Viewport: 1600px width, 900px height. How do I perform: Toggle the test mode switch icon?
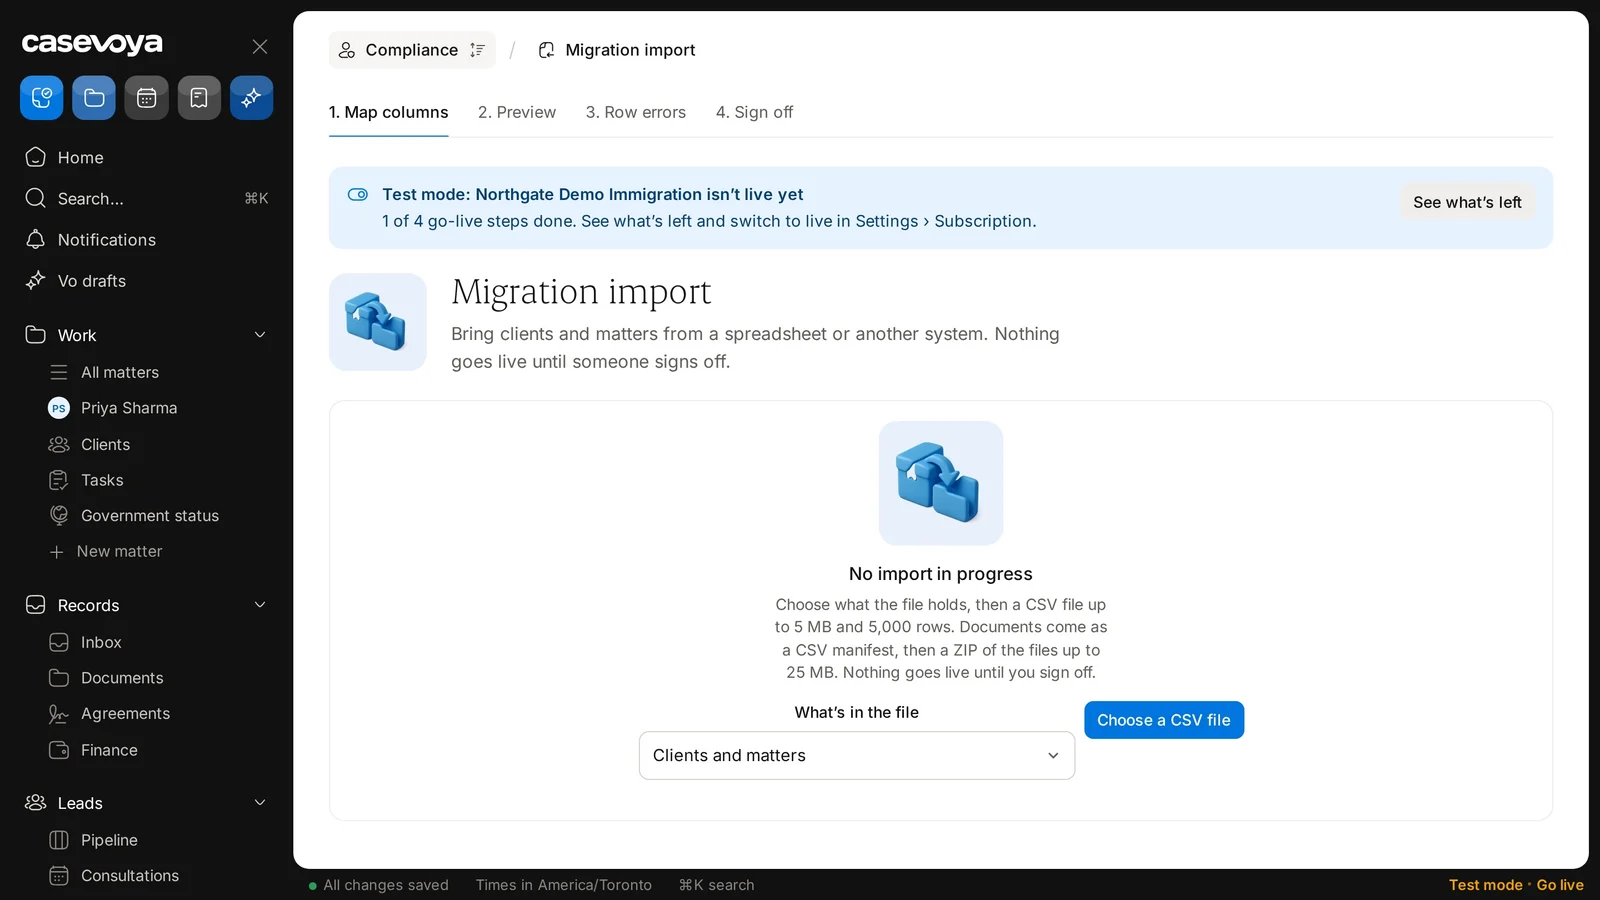(x=358, y=195)
